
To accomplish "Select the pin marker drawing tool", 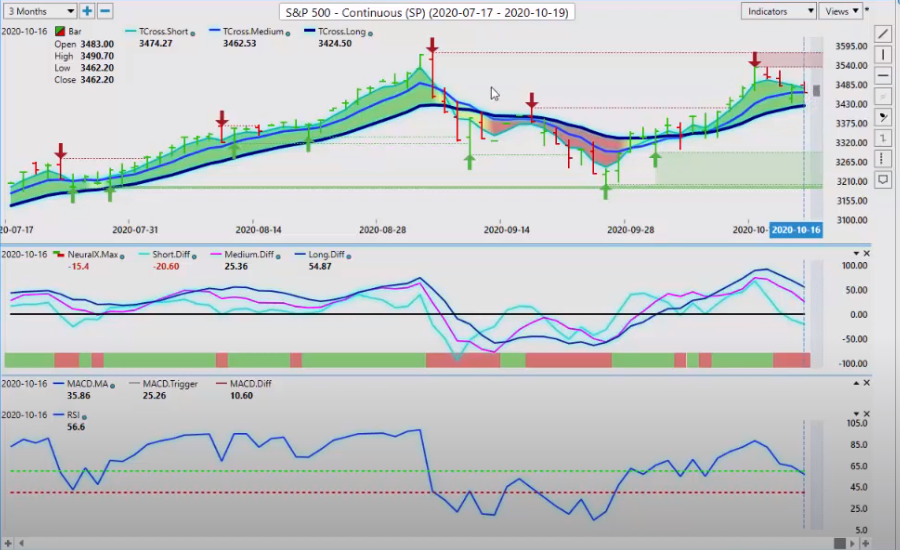I will (883, 117).
